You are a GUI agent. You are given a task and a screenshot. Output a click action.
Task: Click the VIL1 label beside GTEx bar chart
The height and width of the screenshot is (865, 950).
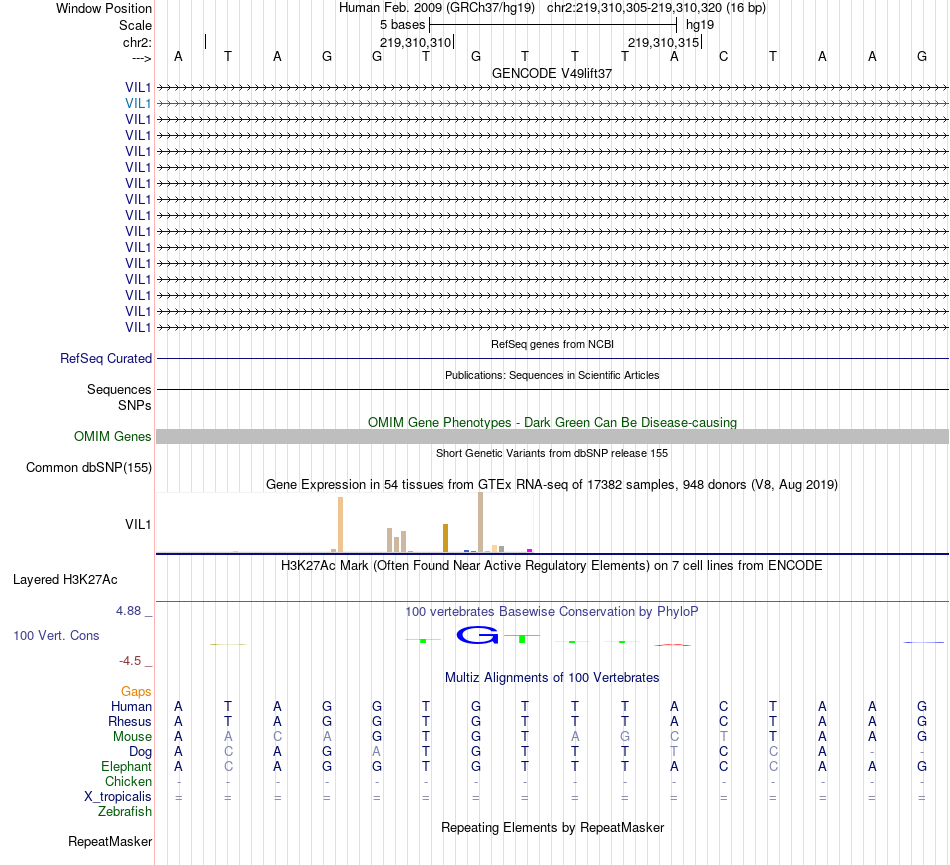click(138, 525)
